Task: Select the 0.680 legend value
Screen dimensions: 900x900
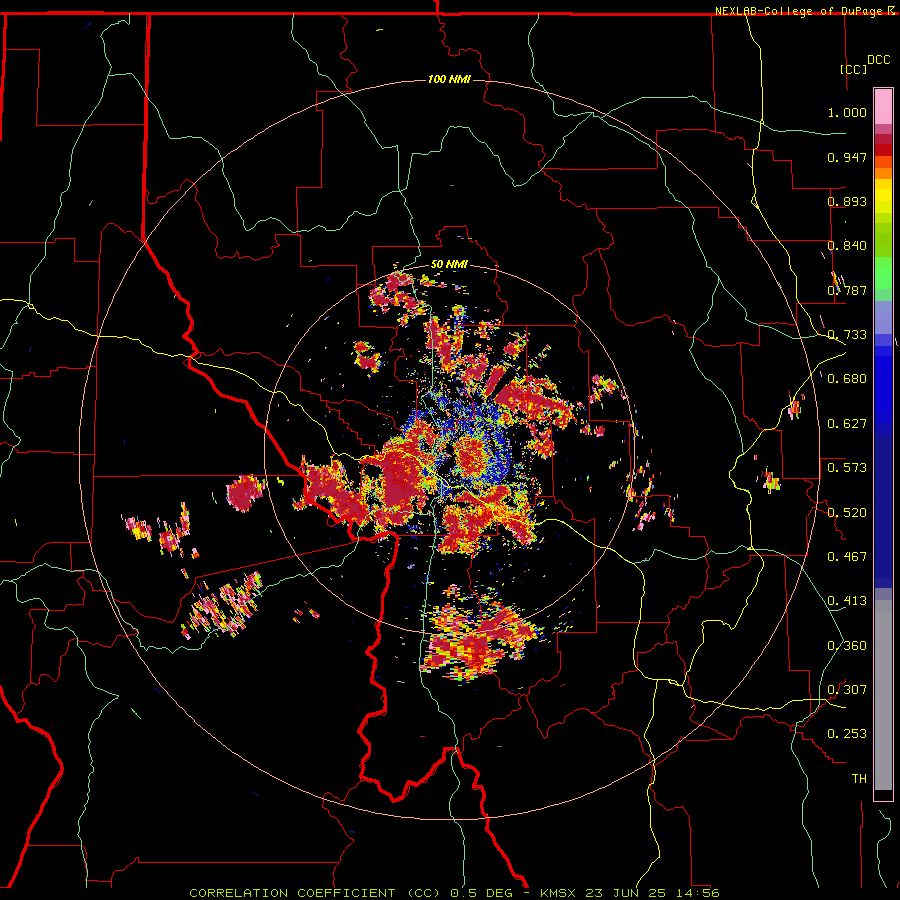Action: coord(847,379)
